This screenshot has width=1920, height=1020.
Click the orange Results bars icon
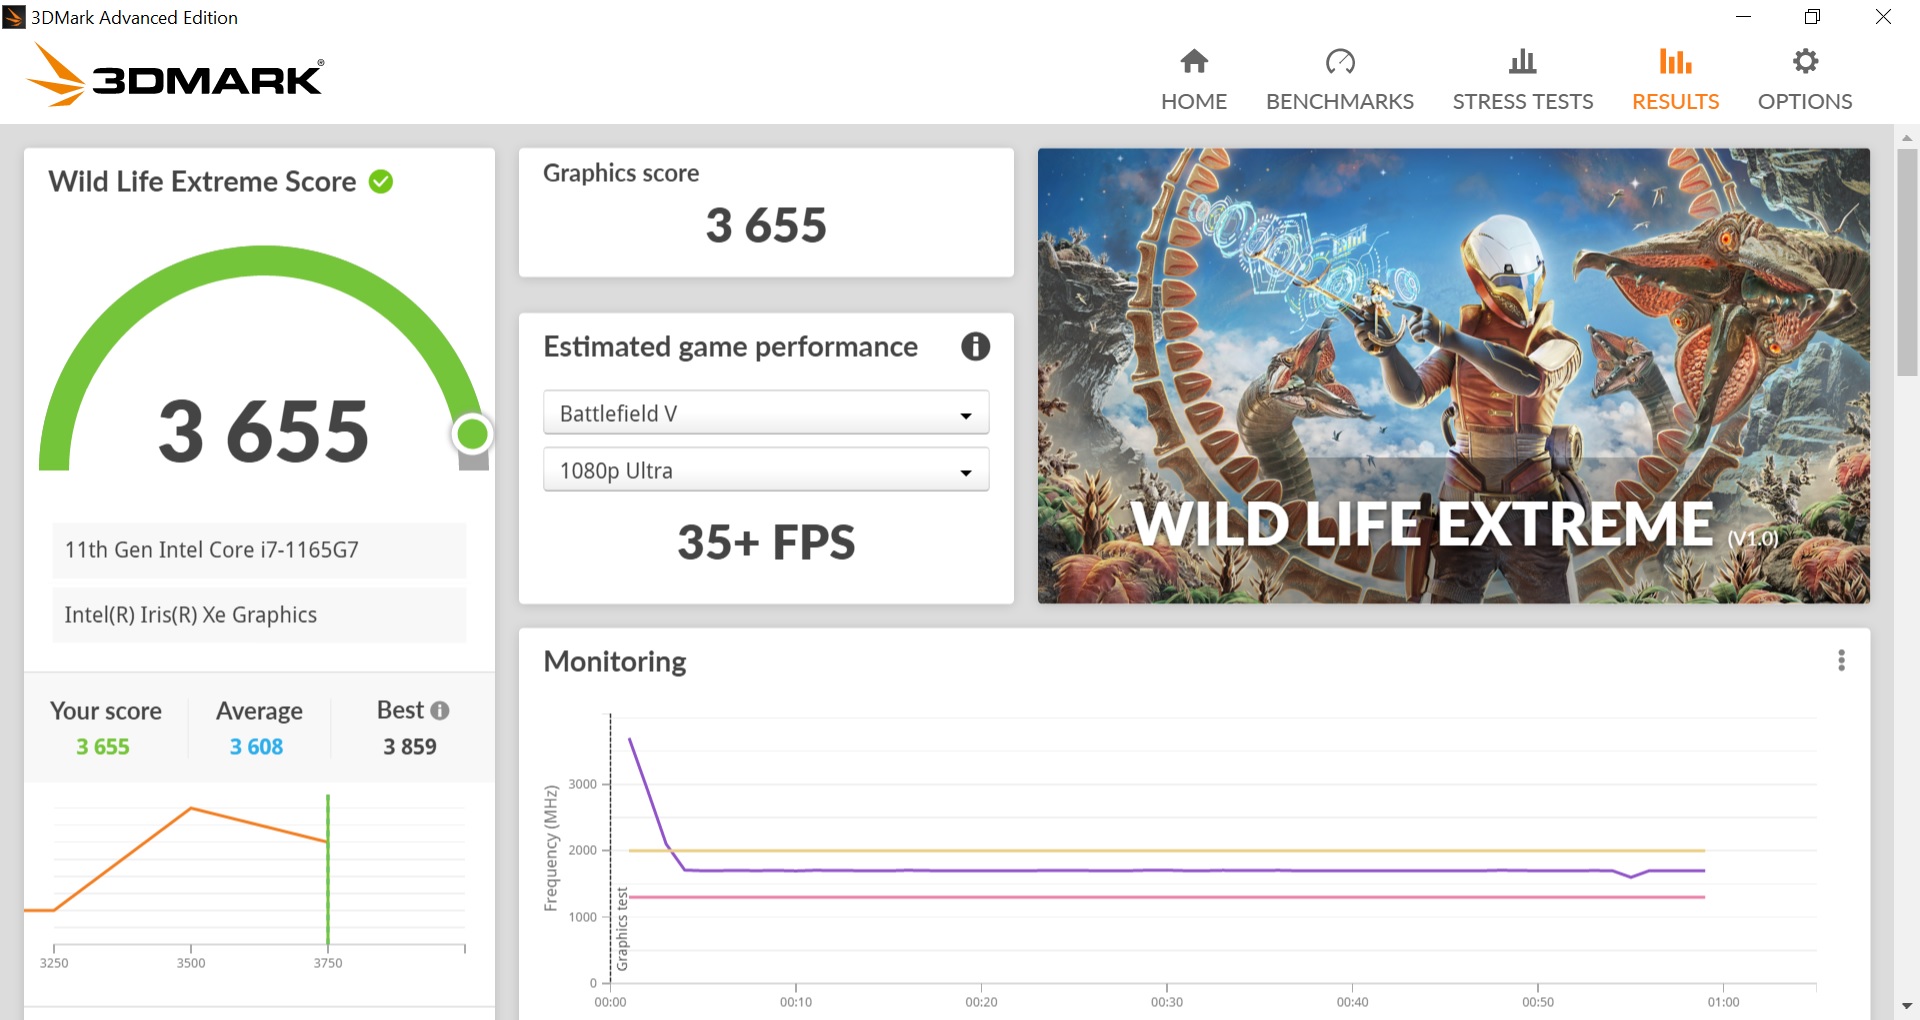(x=1675, y=61)
